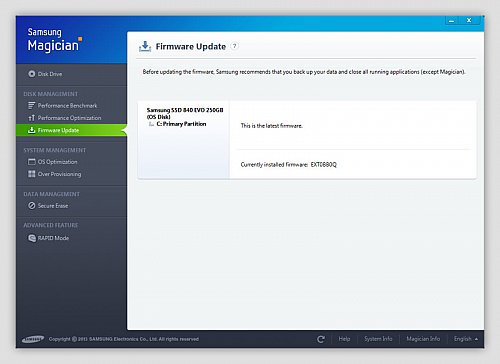This screenshot has height=364, width=500.
Task: Click the Disk Drive icon in sidebar
Action: [32, 74]
